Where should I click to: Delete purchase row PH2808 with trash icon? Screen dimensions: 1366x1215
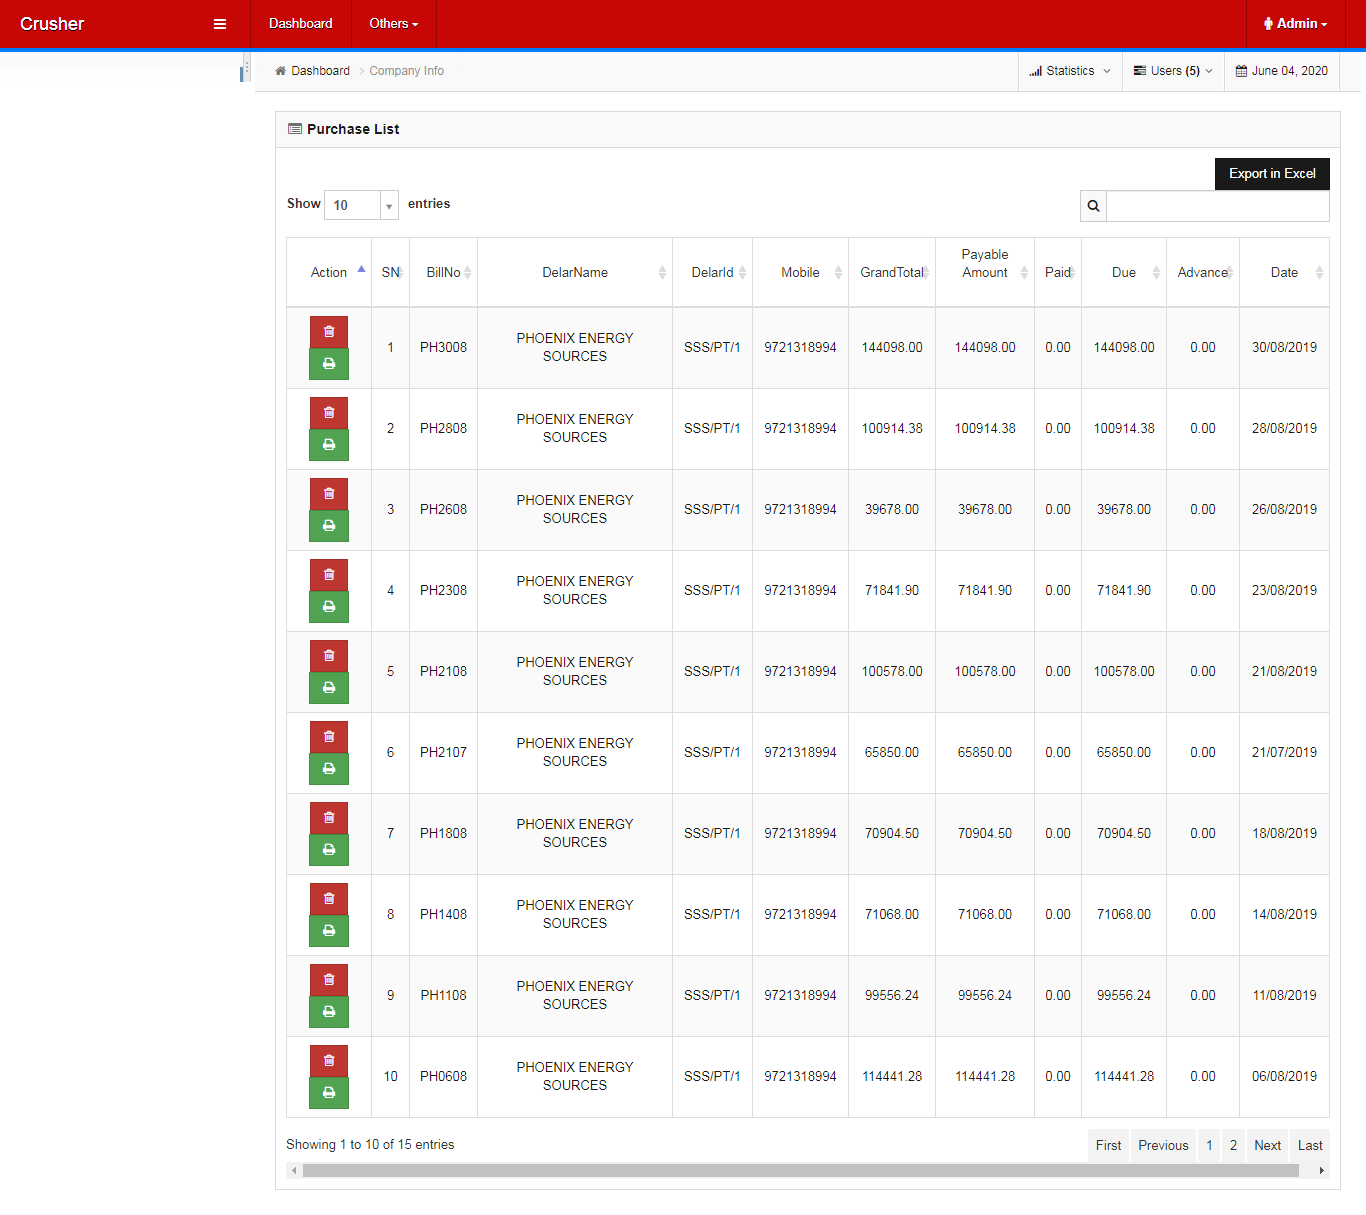(x=329, y=413)
